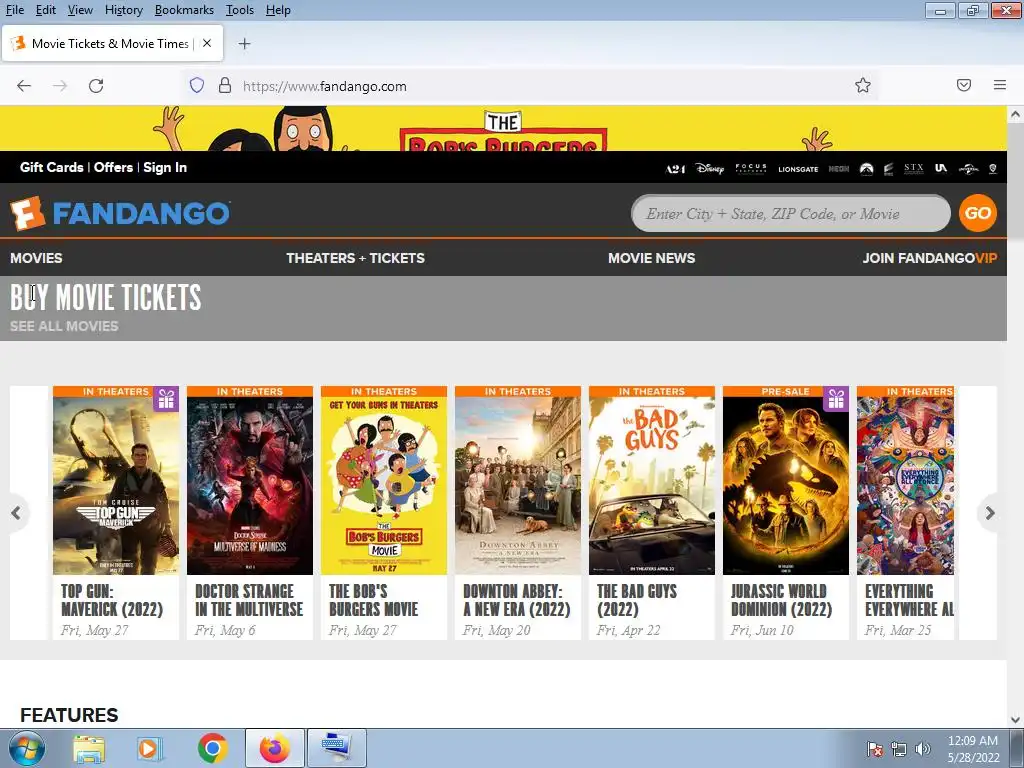
Task: Click the taskbar clock showing 12:09 AM
Action: pyautogui.click(x=973, y=748)
